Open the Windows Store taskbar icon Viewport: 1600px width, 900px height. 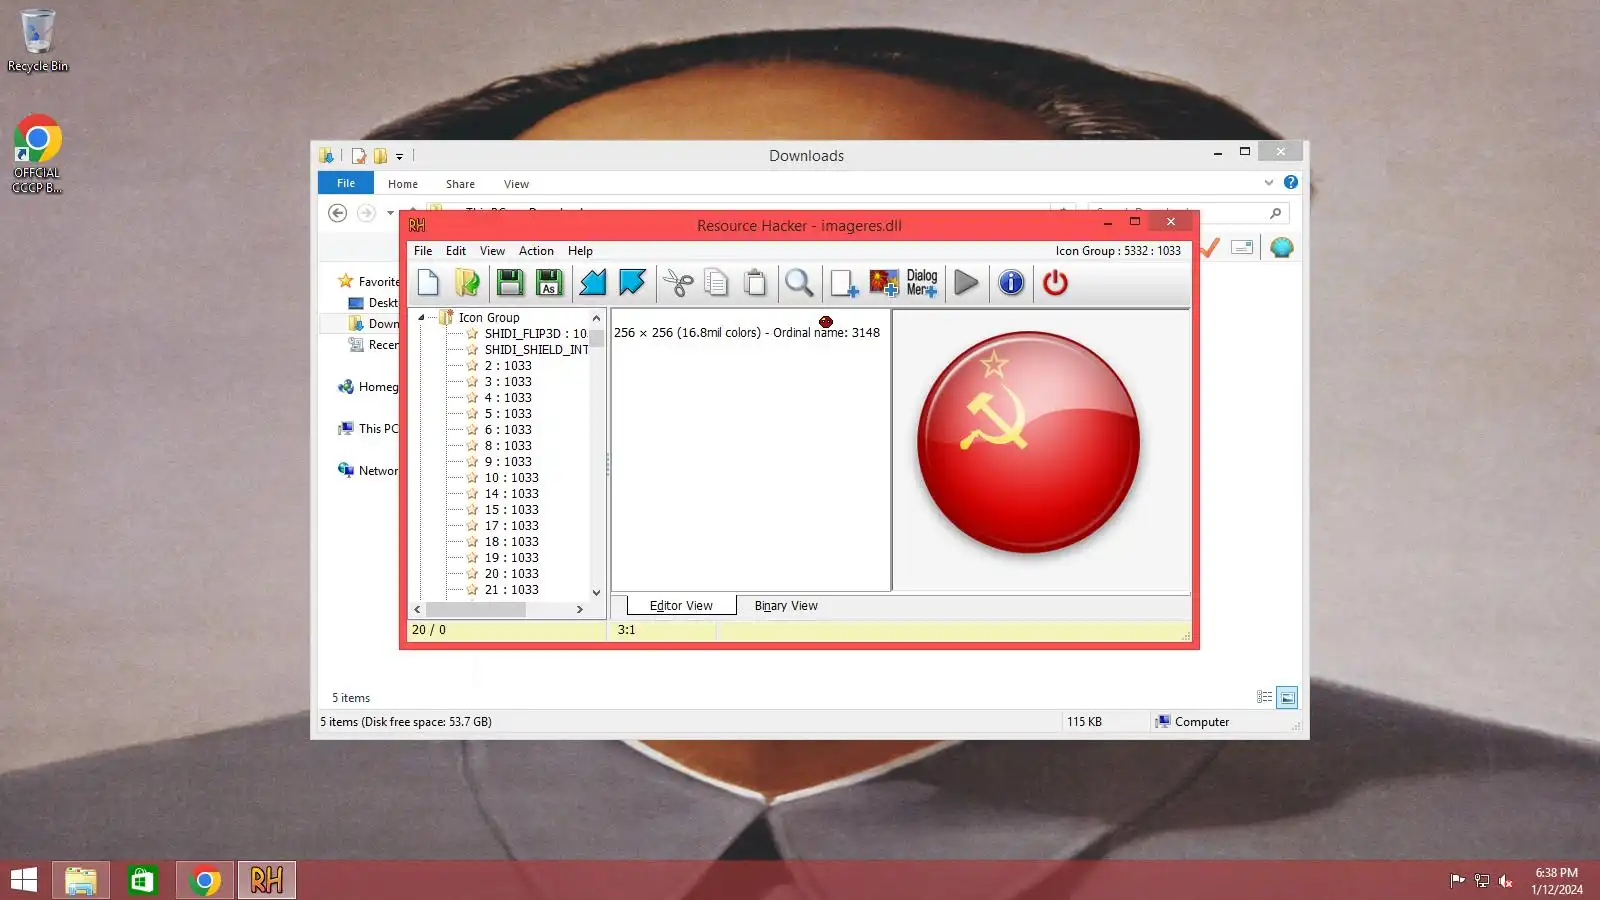point(142,880)
